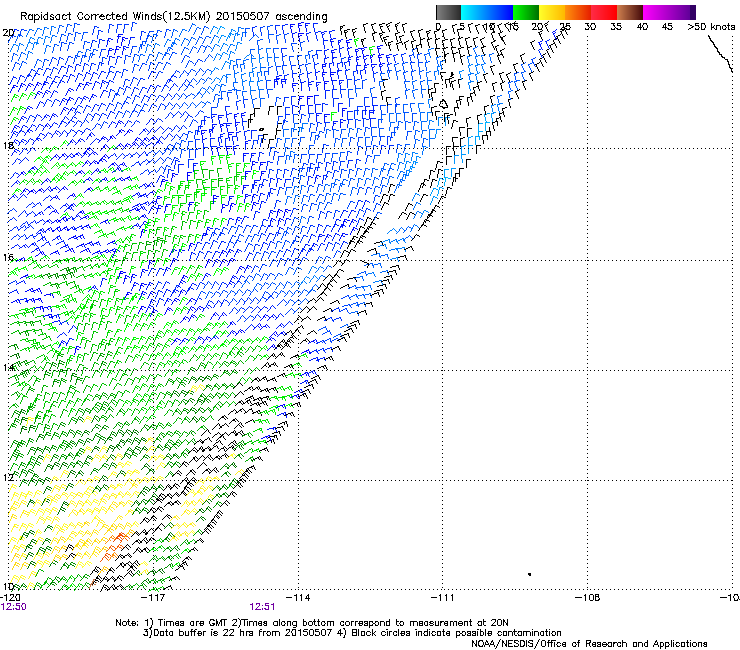Click the cyan 5-10 knots legend swatch
Screen dimensions: 740x650
474,12
